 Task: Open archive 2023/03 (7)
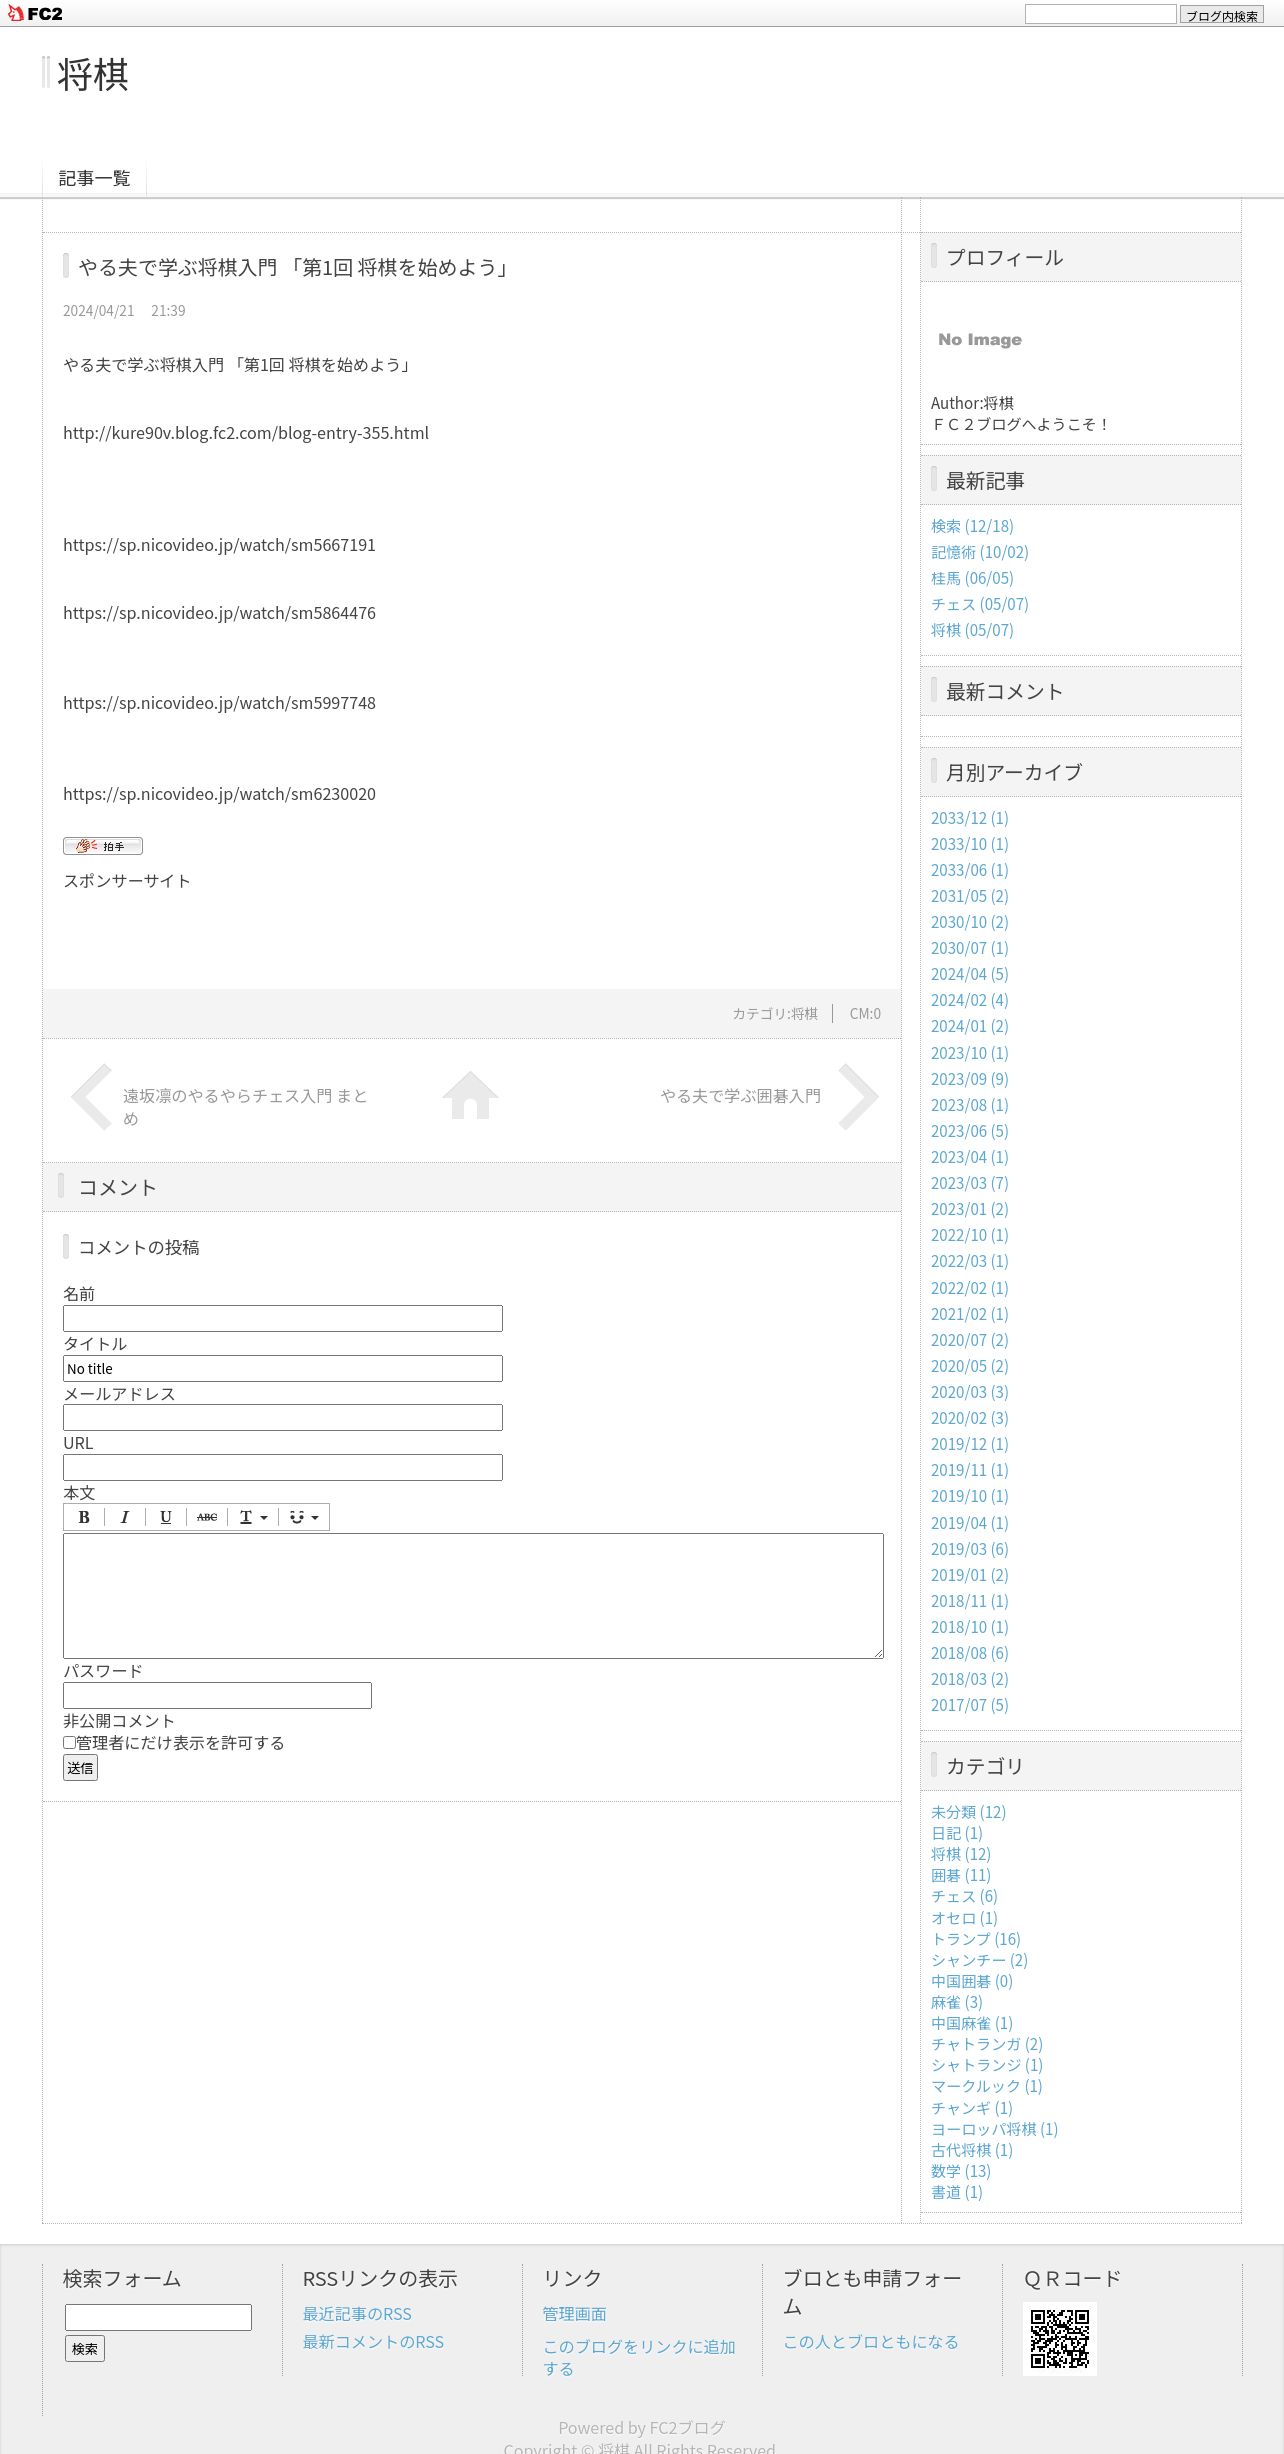point(970,1183)
